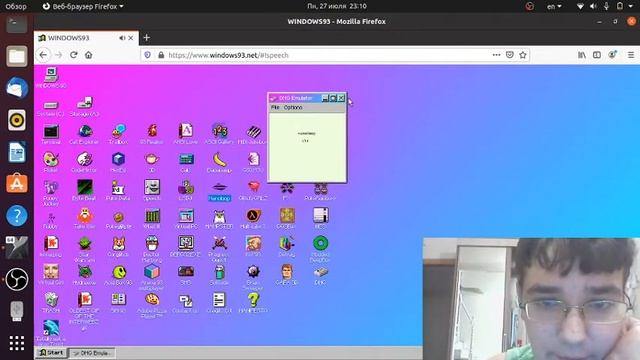Show applications grid in dock

pyautogui.click(x=17, y=343)
